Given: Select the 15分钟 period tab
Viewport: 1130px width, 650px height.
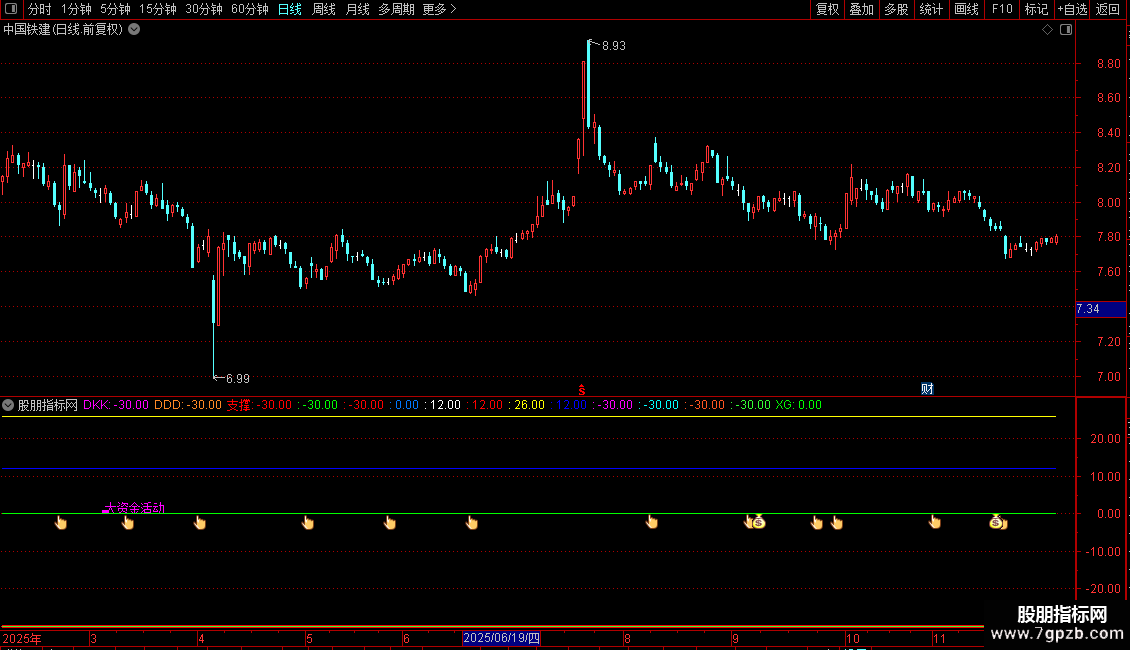Looking at the screenshot, I should pyautogui.click(x=158, y=9).
